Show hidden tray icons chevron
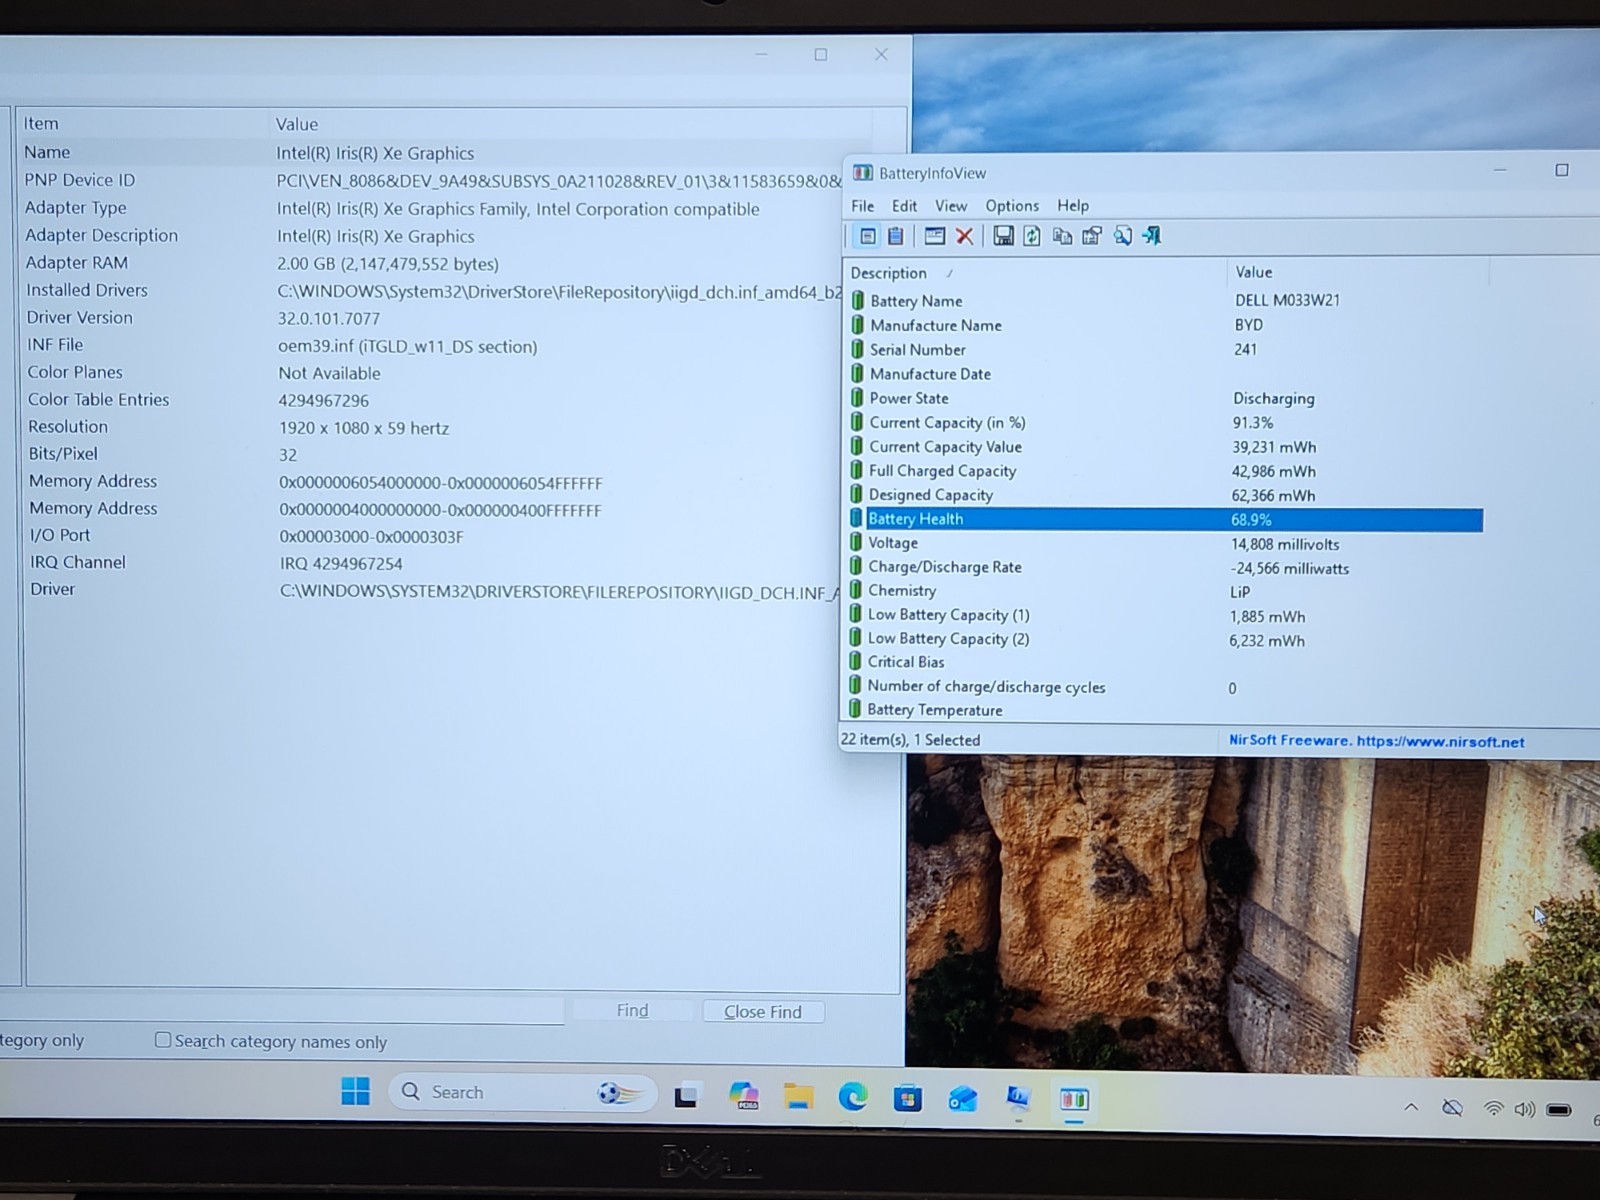This screenshot has height=1200, width=1600. [1411, 1107]
